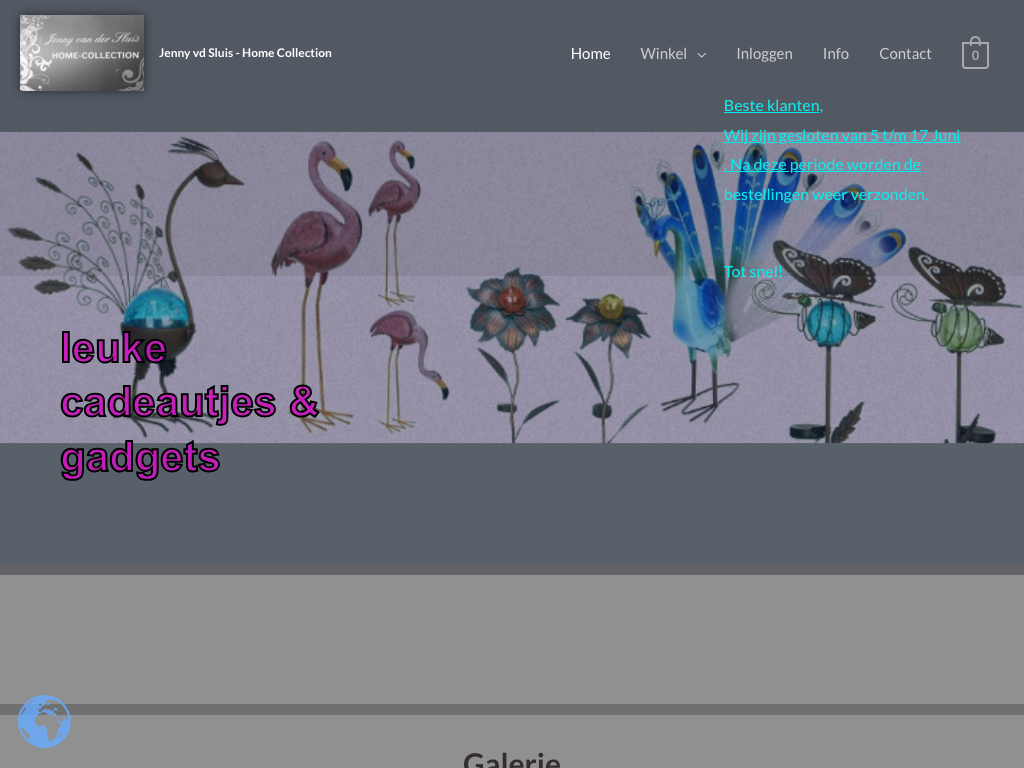Image resolution: width=1024 pixels, height=768 pixels.
Task: Expand the Winkel submenu chevron
Action: pos(701,54)
